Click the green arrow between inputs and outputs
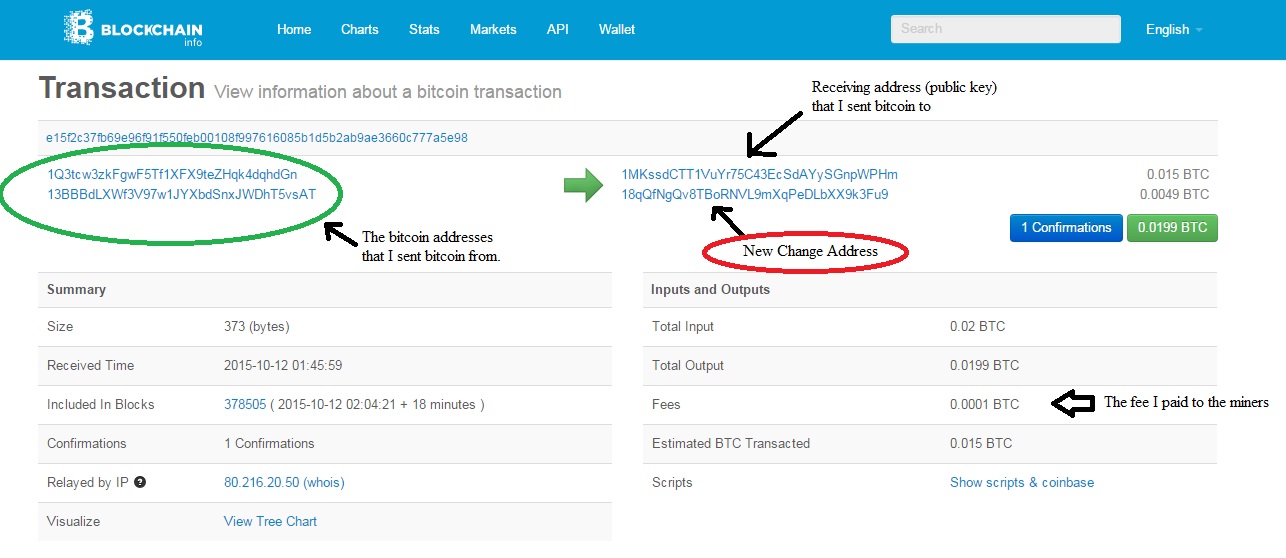This screenshot has height=558, width=1286. [583, 185]
